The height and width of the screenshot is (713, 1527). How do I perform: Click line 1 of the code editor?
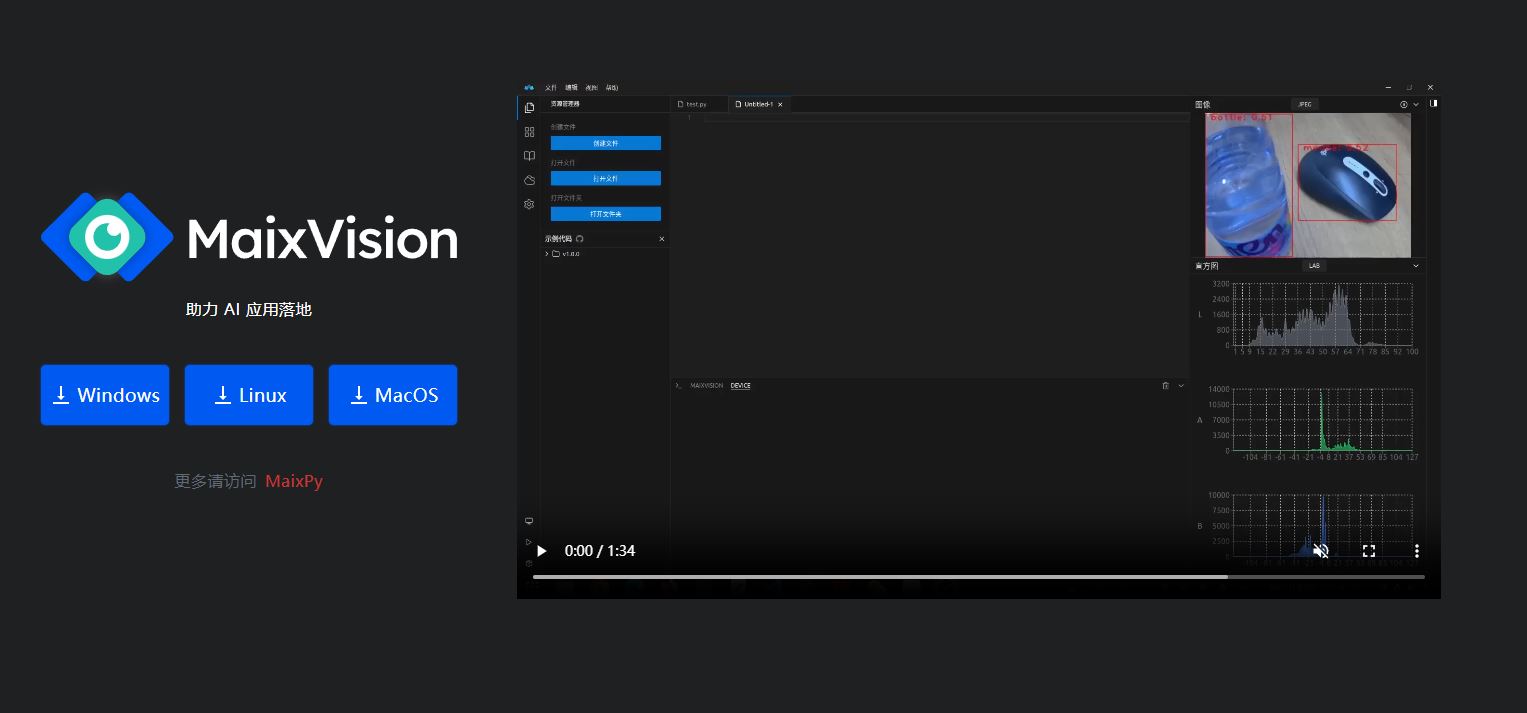click(x=945, y=118)
